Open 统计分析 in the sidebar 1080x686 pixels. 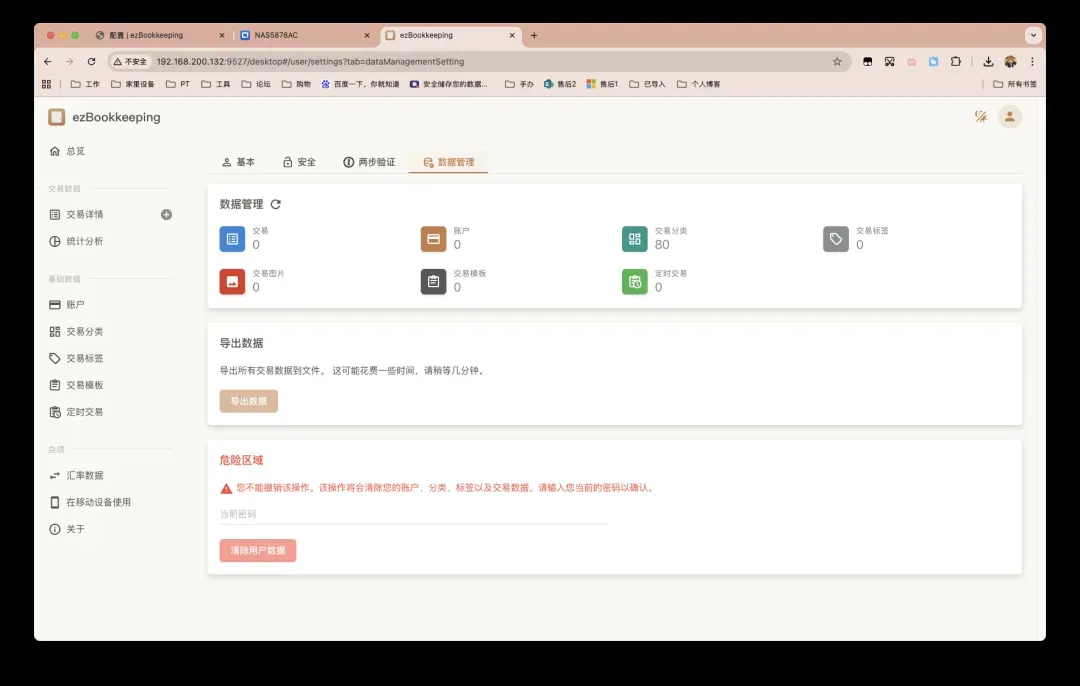point(84,241)
